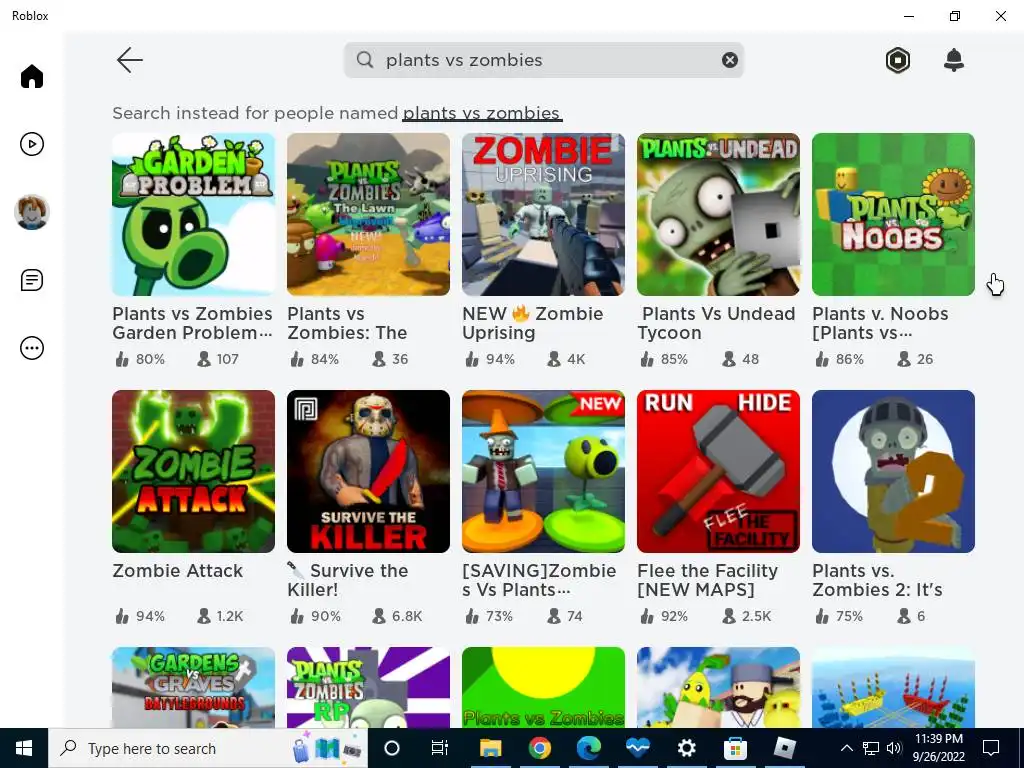Open the volume speaker tray icon
1024x768 pixels.
(x=894, y=748)
